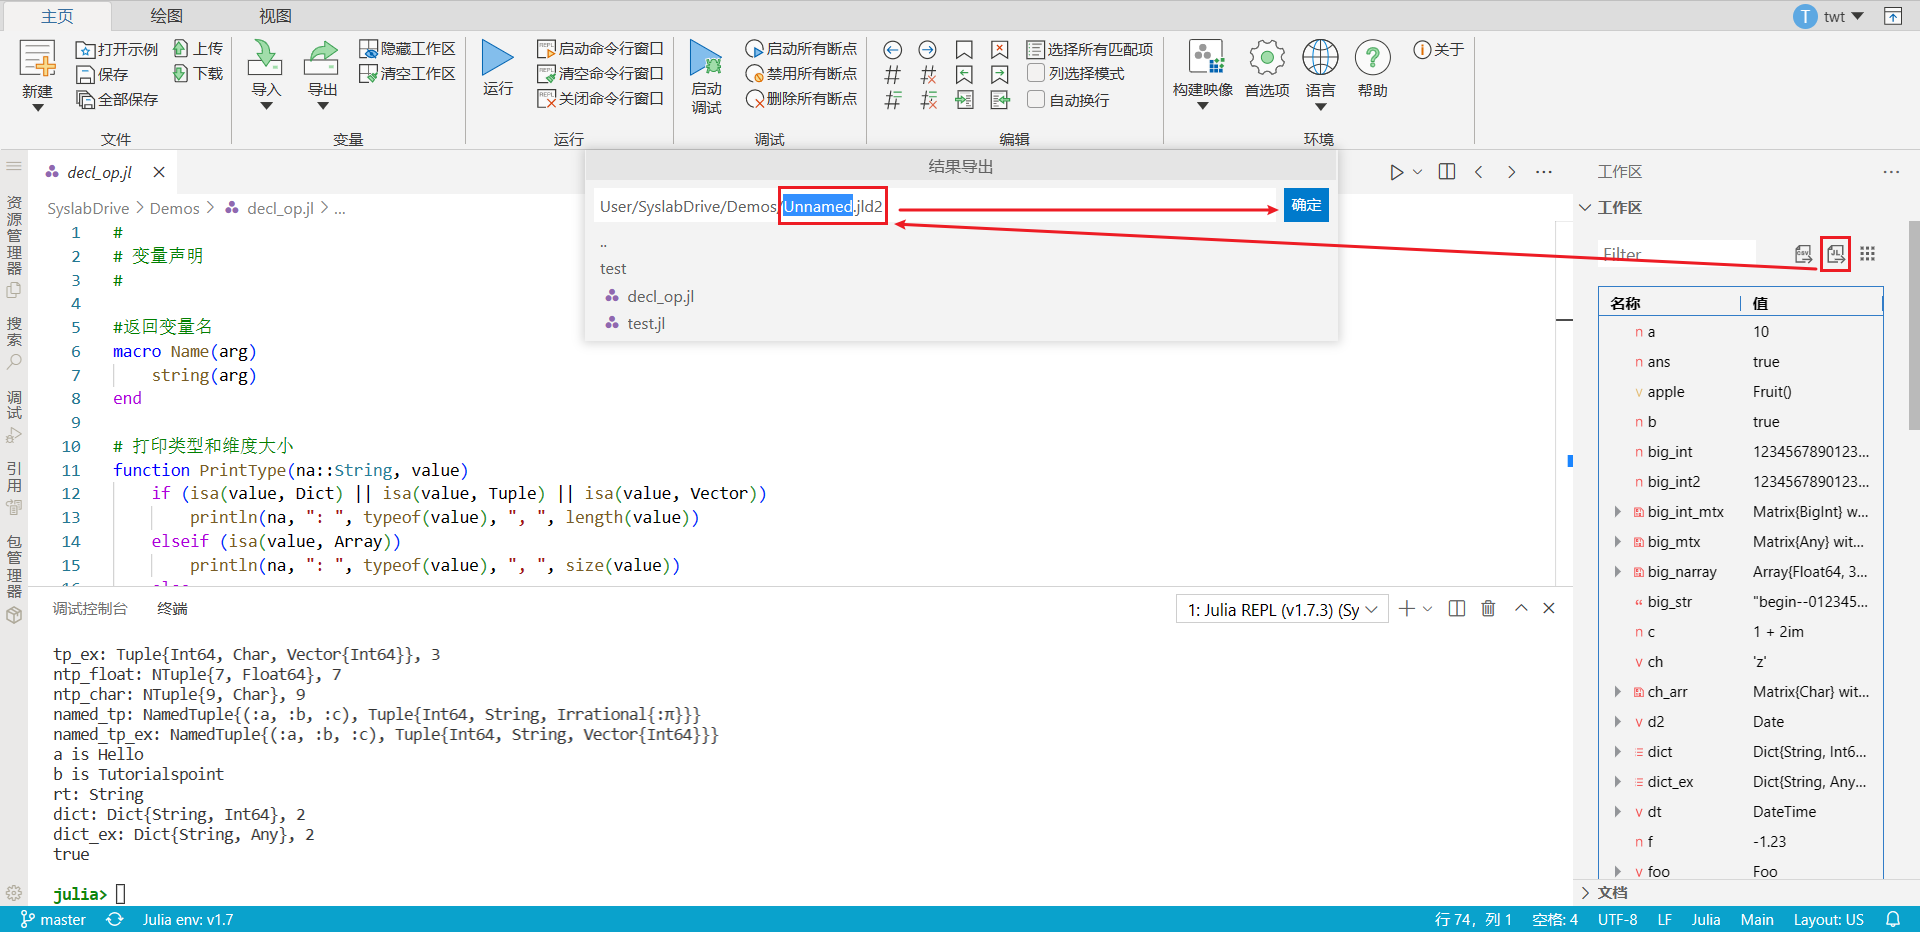
Task: Click the clear bookmarks icon with red X
Action: [1000, 50]
